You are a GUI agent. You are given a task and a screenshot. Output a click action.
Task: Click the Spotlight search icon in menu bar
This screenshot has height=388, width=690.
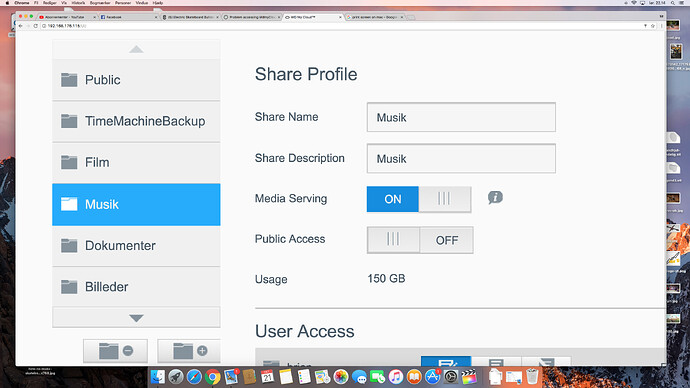[x=673, y=3]
